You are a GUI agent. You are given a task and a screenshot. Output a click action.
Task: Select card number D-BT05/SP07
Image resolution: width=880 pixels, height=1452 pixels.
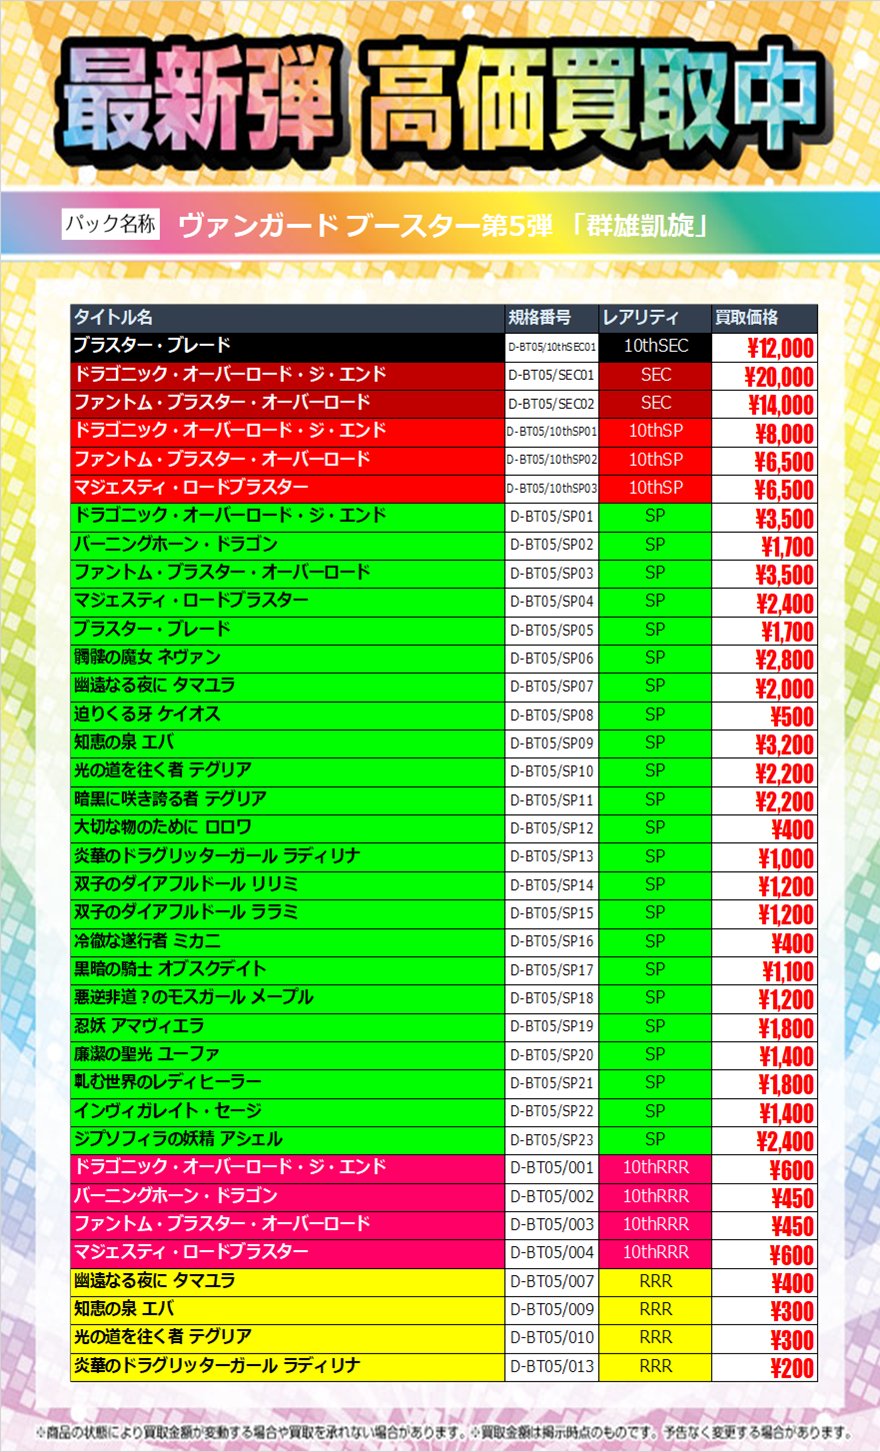click(552, 686)
